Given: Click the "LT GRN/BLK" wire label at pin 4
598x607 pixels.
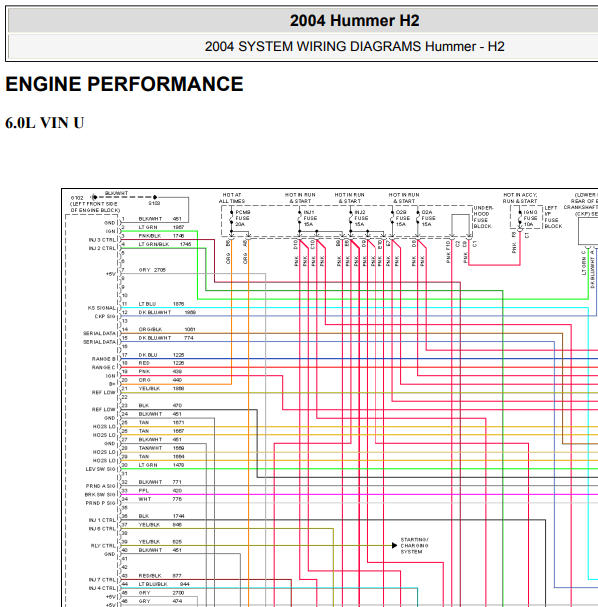Looking at the screenshot, I should point(154,244).
